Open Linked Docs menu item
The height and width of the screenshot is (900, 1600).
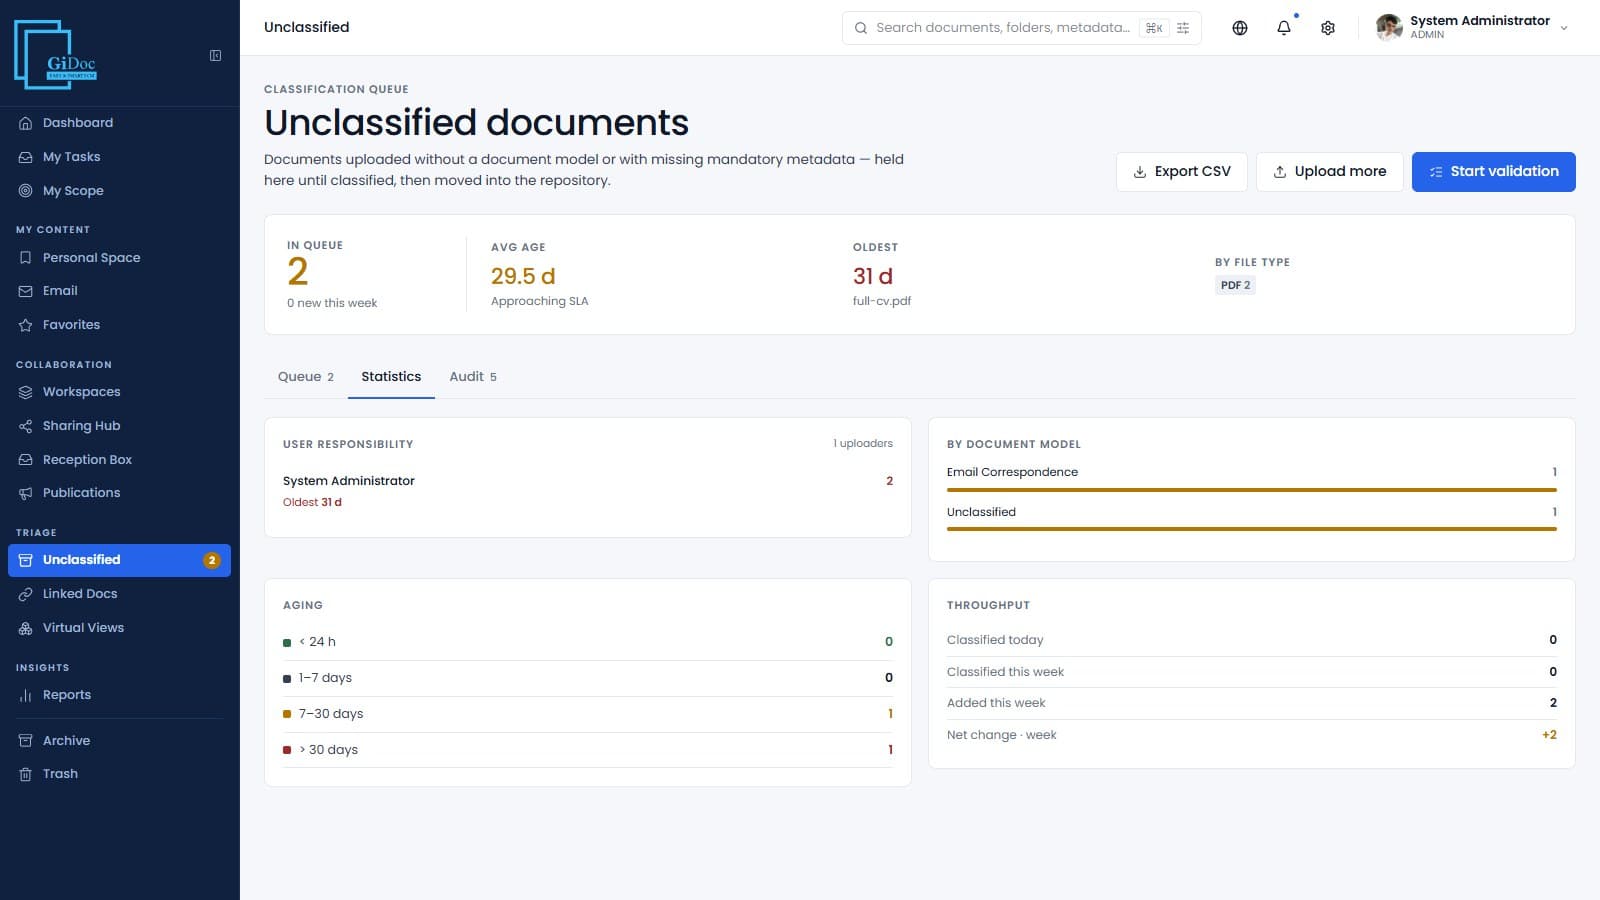[120, 594]
